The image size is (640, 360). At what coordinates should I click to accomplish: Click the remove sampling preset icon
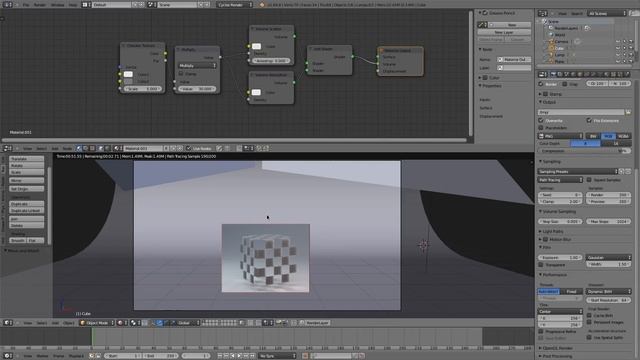(628, 171)
